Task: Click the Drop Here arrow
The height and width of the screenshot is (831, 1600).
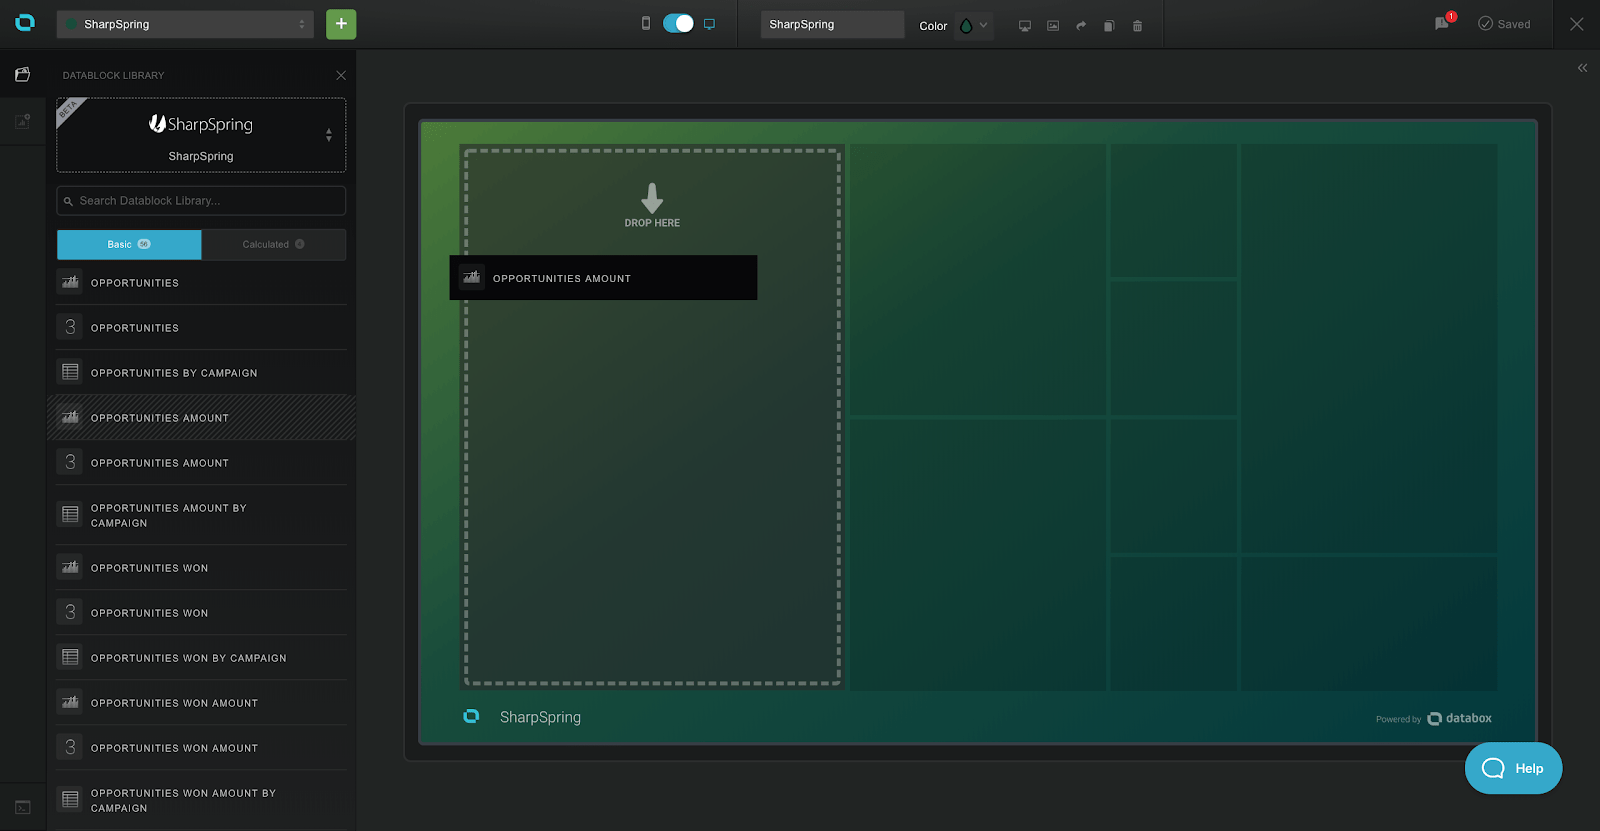Action: (652, 198)
